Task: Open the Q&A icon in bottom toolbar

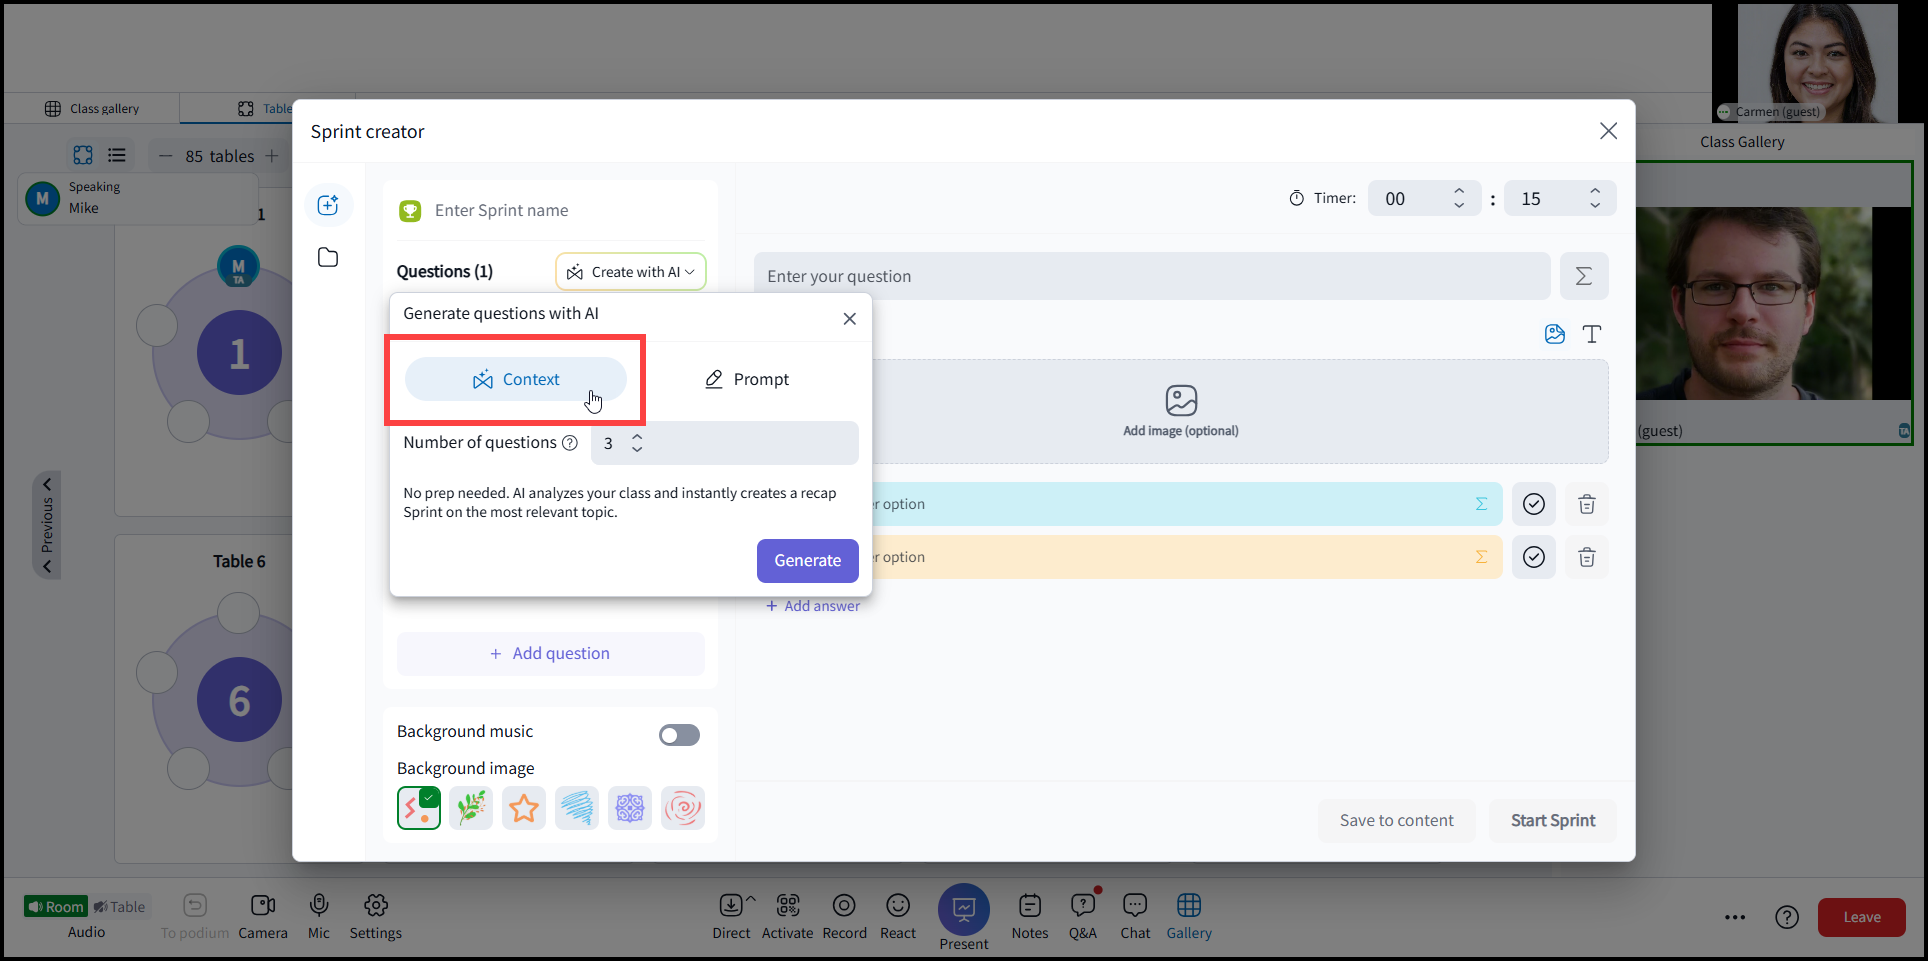Action: (x=1083, y=916)
